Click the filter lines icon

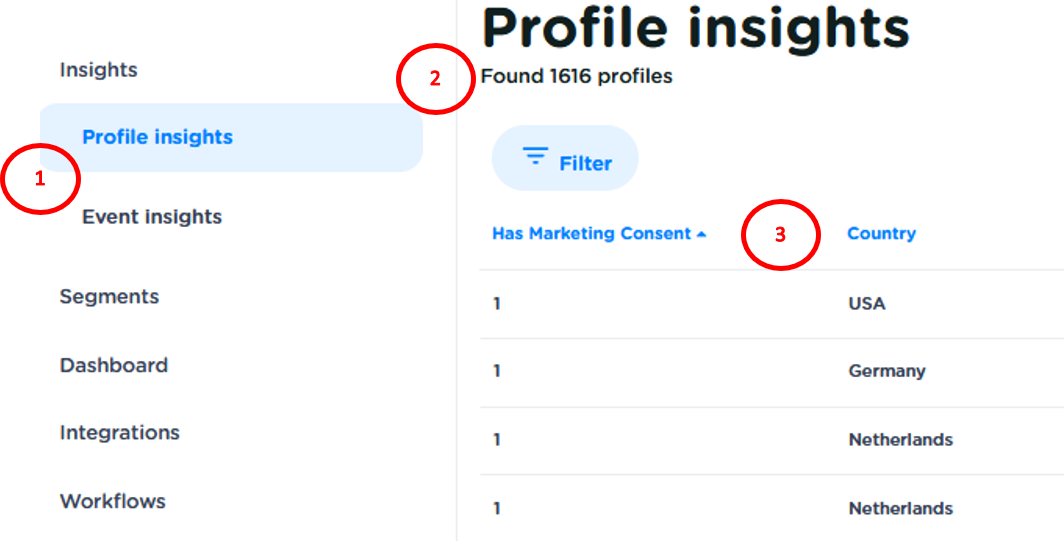pyautogui.click(x=536, y=157)
